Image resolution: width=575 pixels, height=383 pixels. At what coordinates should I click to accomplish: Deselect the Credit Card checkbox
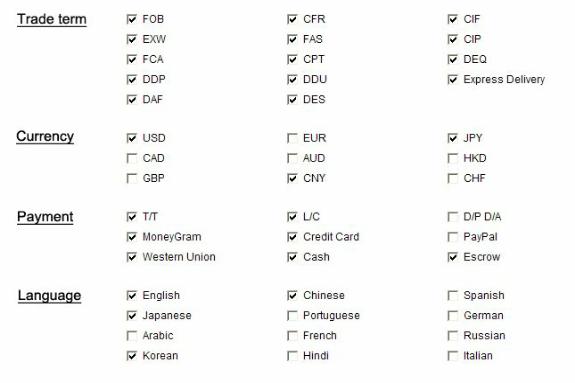pos(292,237)
